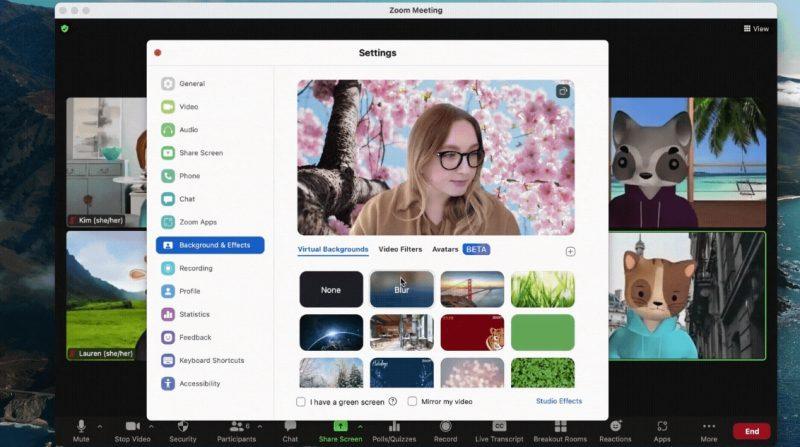Select dark blue holiday background
800x447 pixels.
coord(402,372)
